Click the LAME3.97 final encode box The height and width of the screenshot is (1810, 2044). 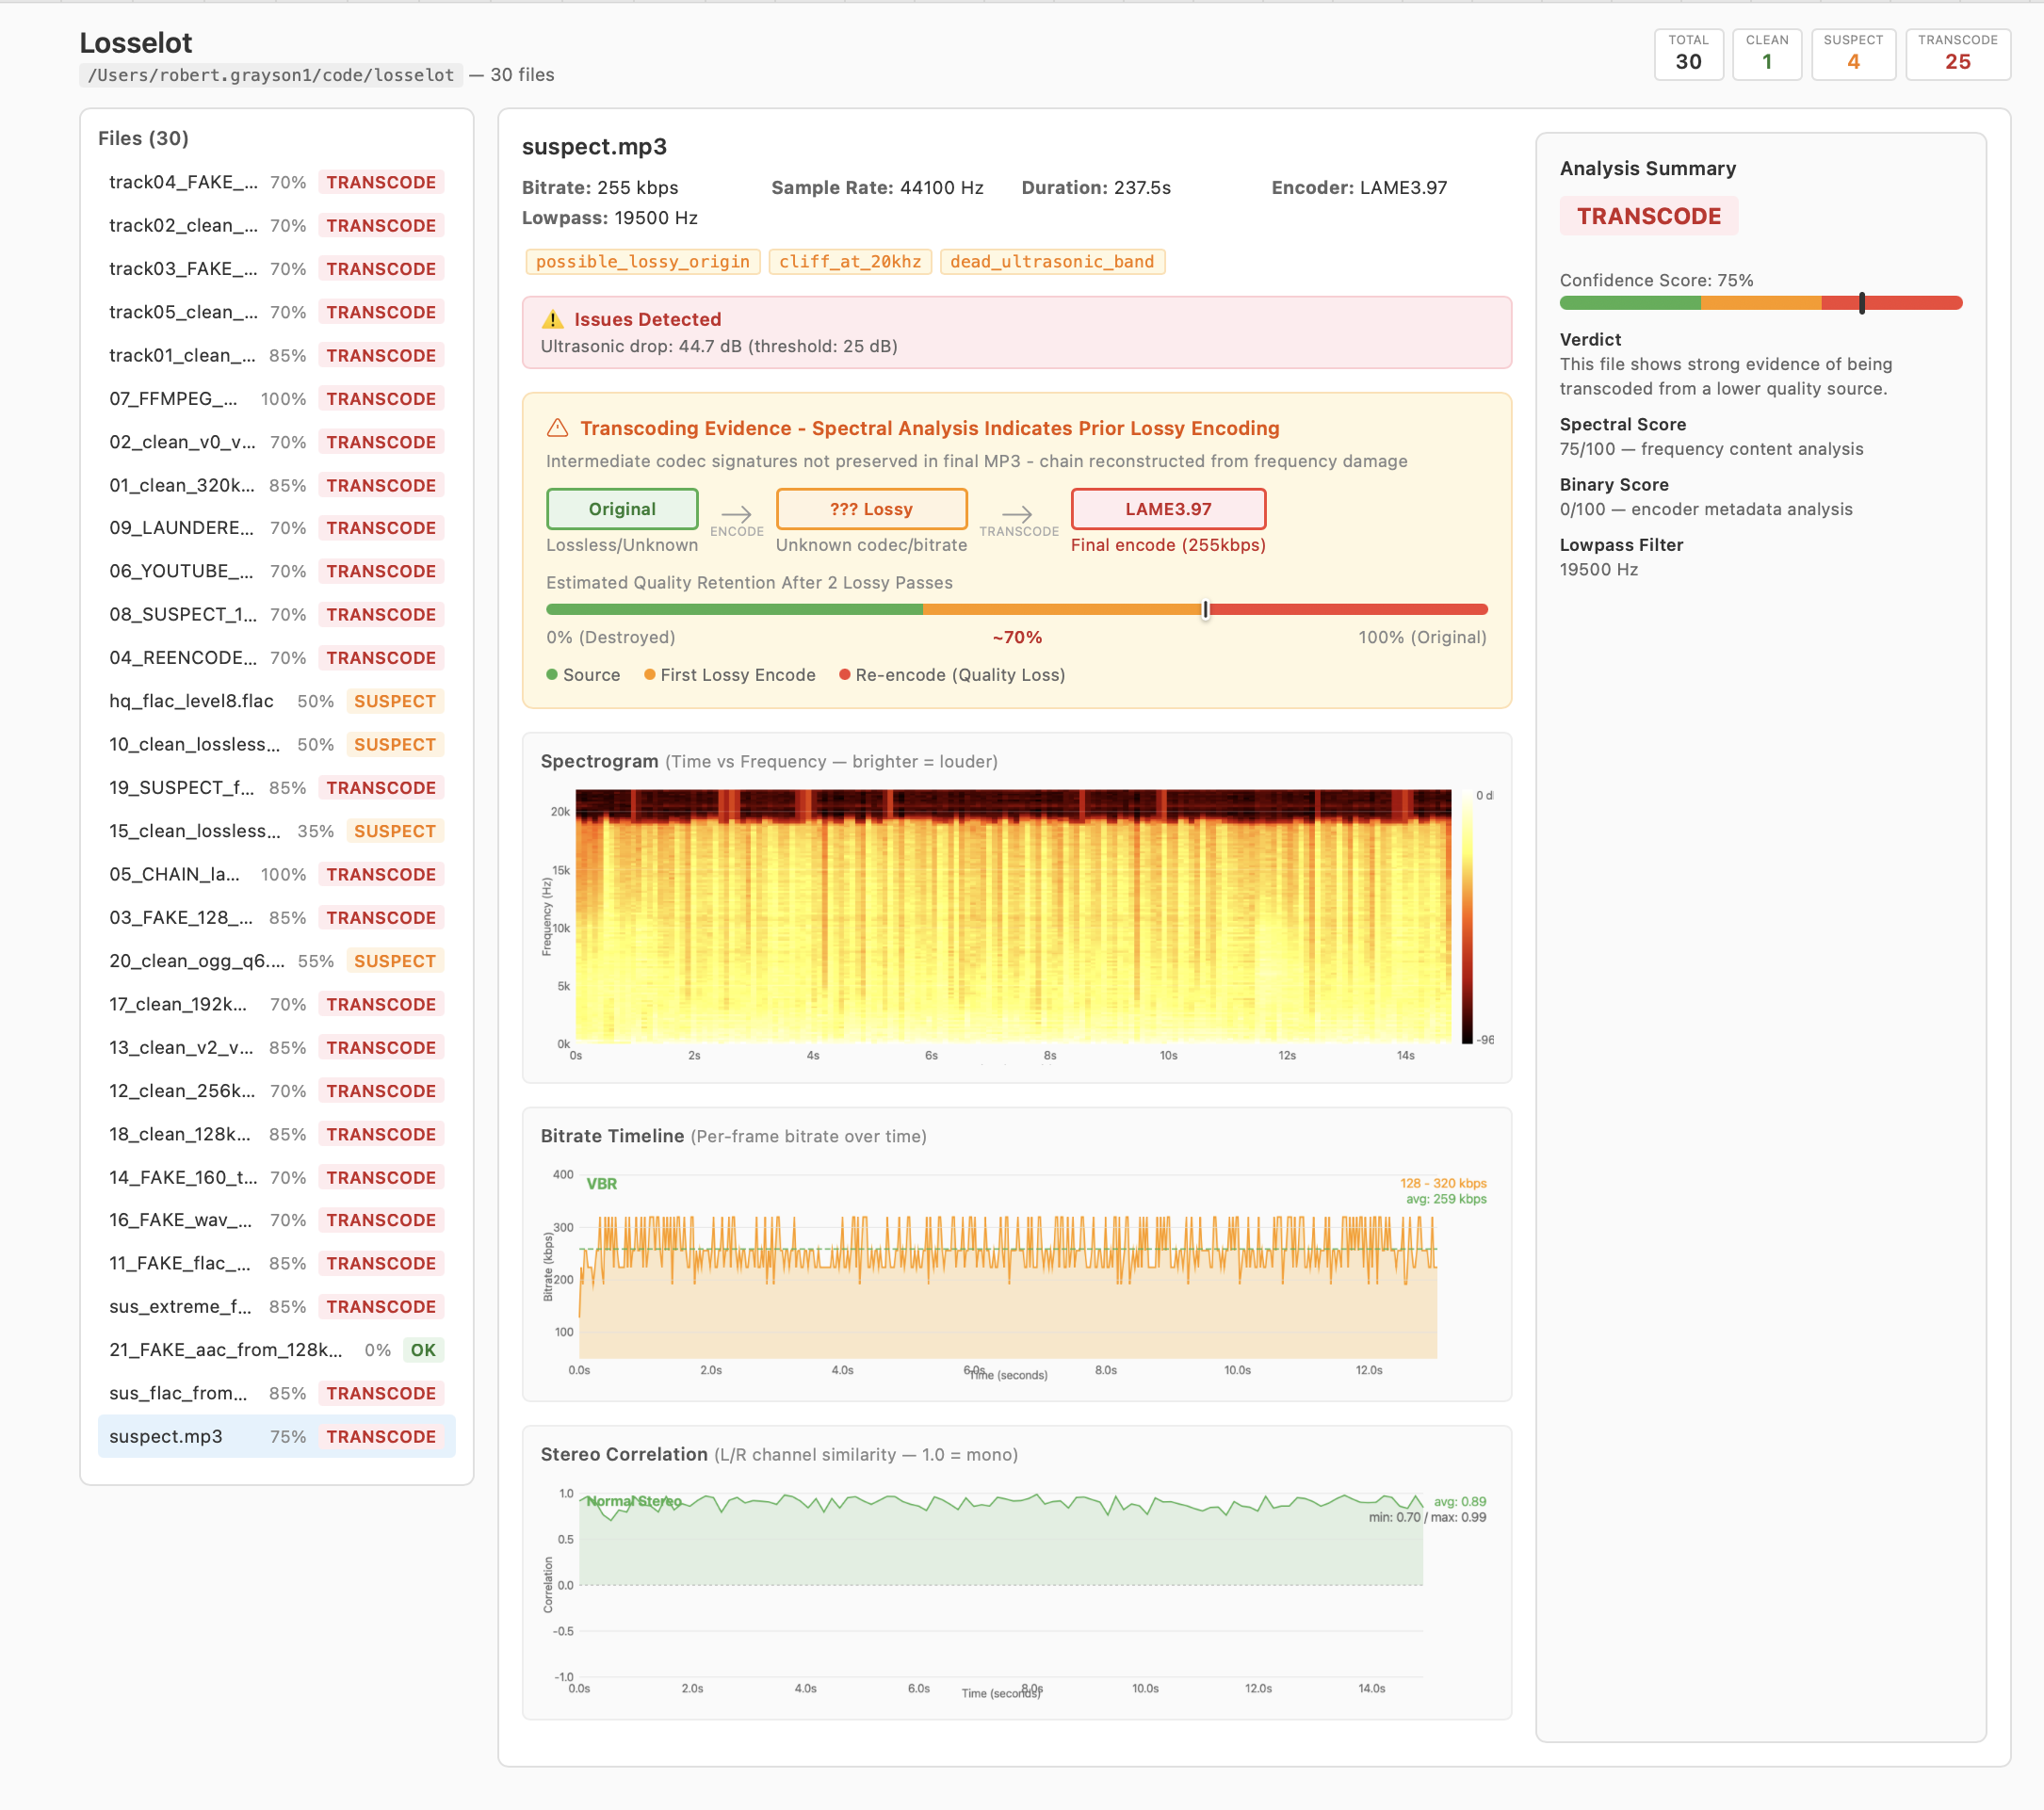[1167, 509]
